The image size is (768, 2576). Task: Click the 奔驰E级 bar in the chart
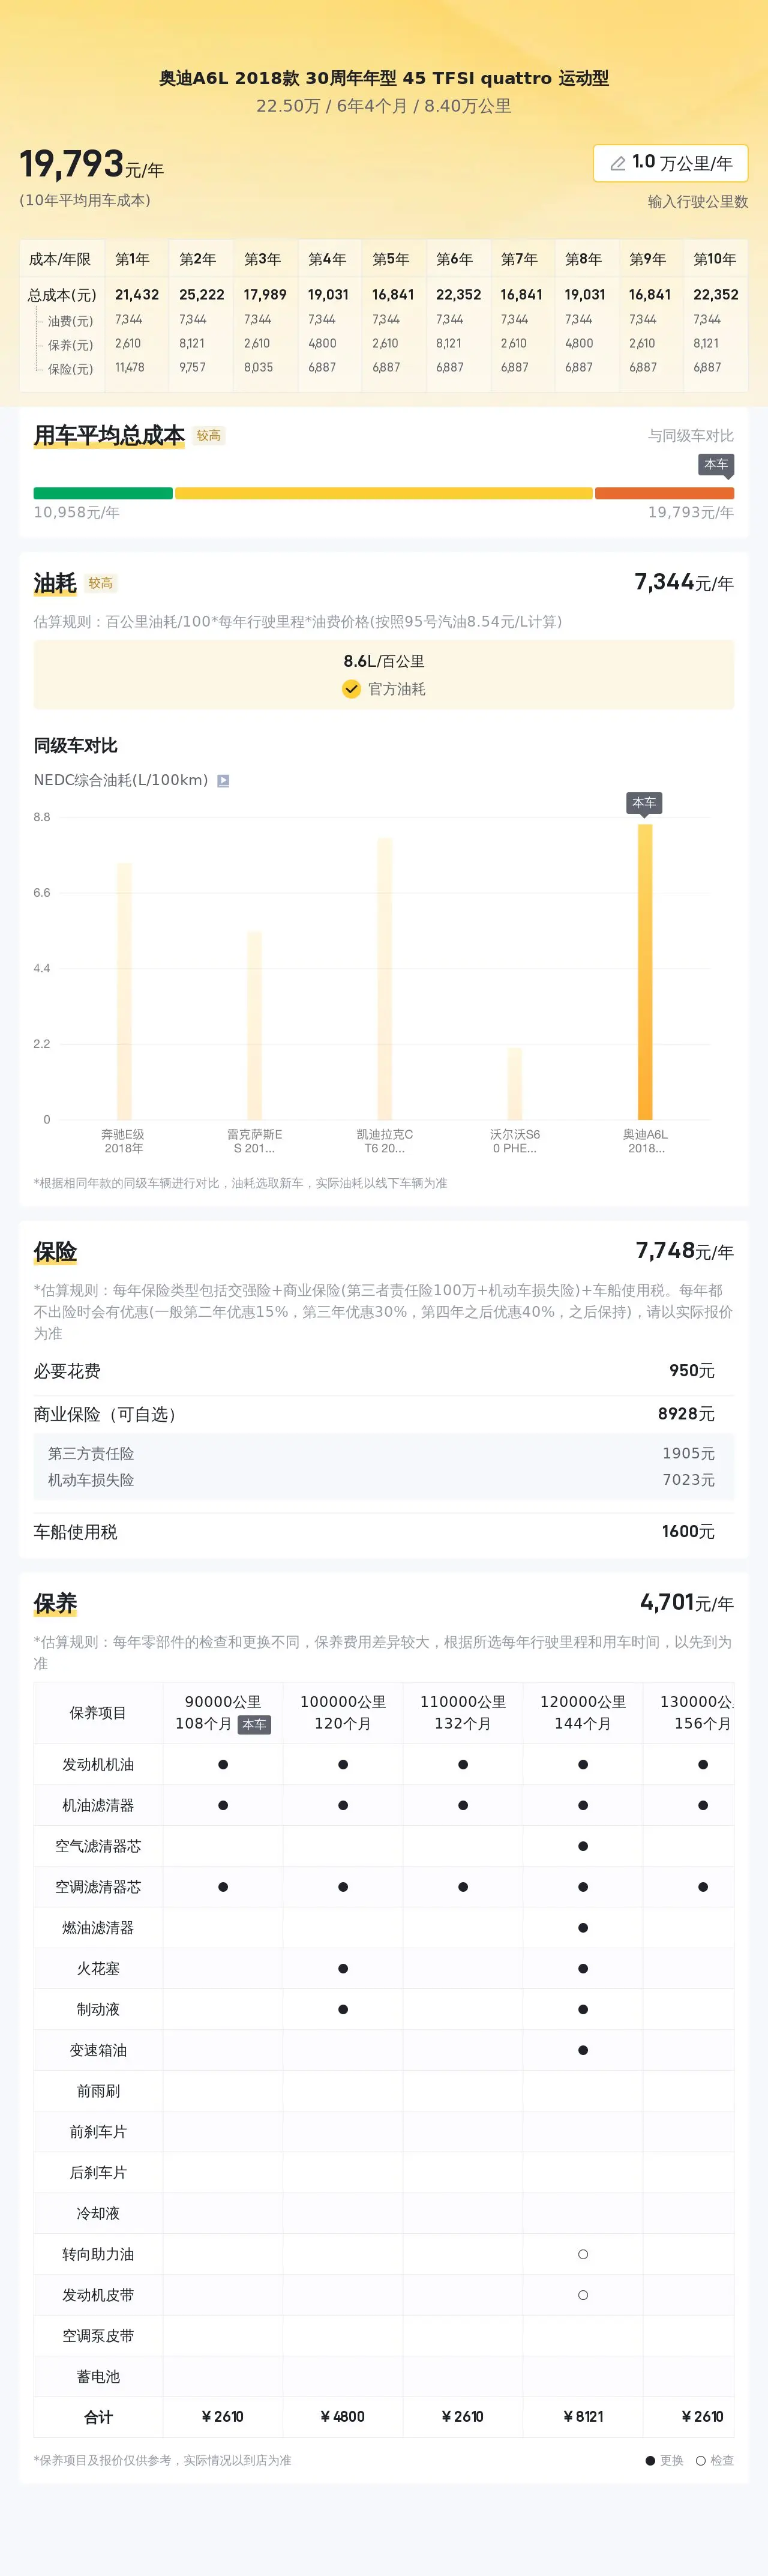pos(124,991)
